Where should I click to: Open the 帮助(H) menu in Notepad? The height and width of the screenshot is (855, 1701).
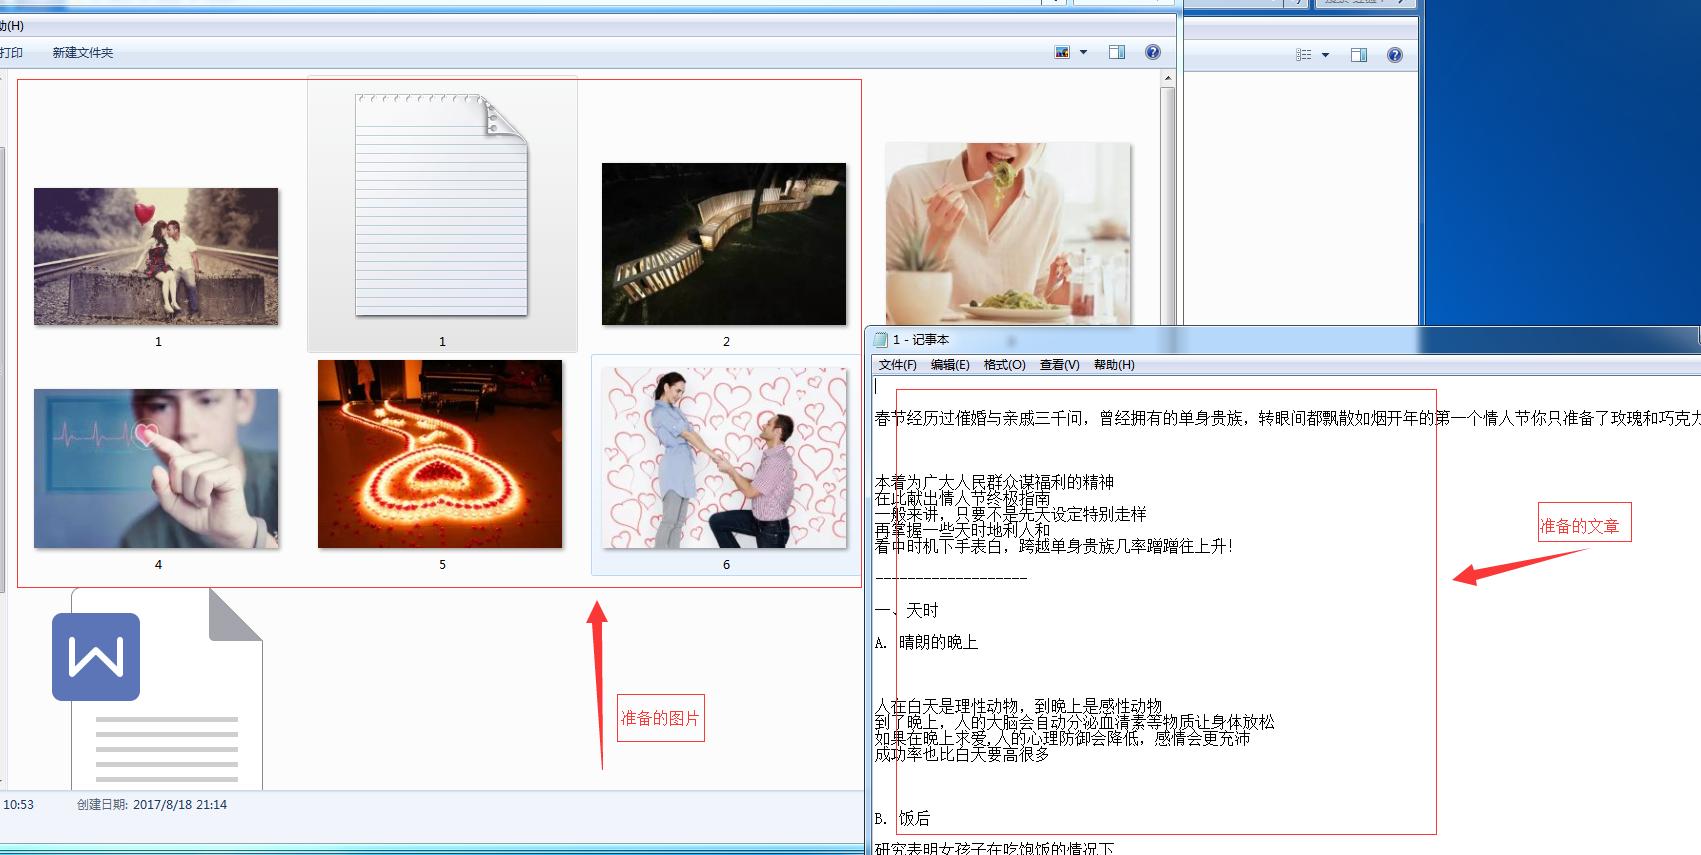1114,365
